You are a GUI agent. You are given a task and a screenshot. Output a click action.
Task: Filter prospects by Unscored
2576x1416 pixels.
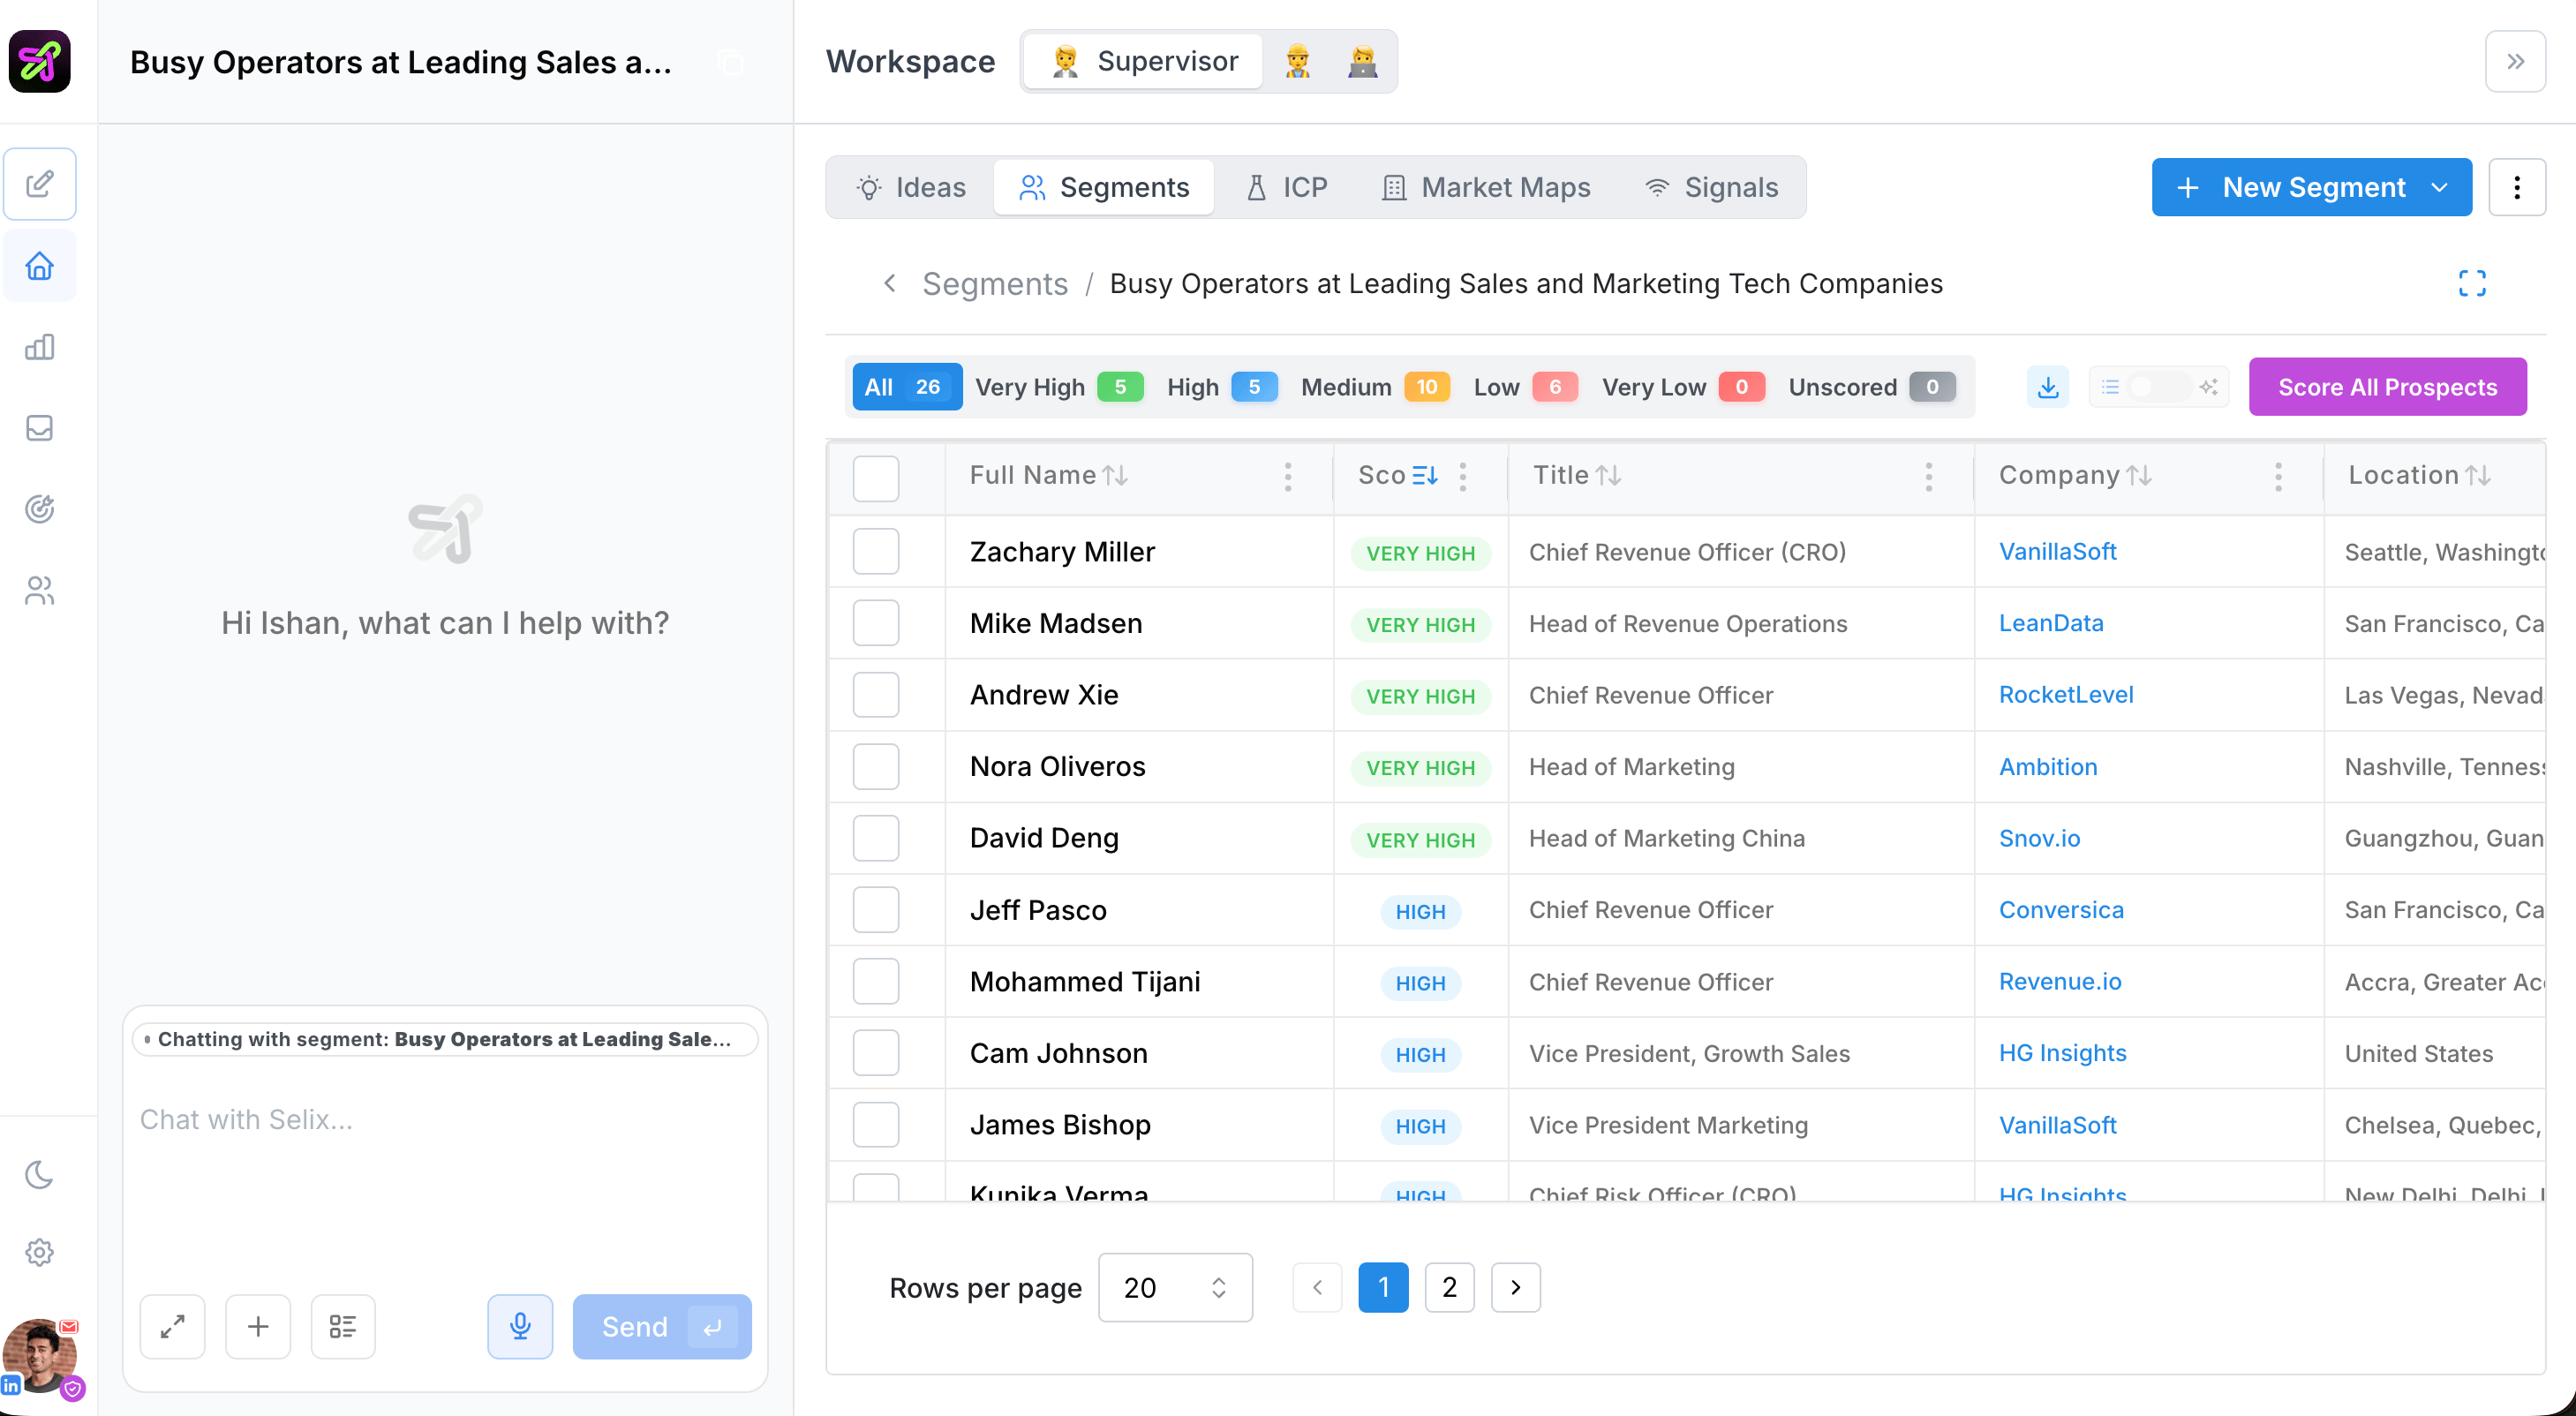tap(1871, 387)
